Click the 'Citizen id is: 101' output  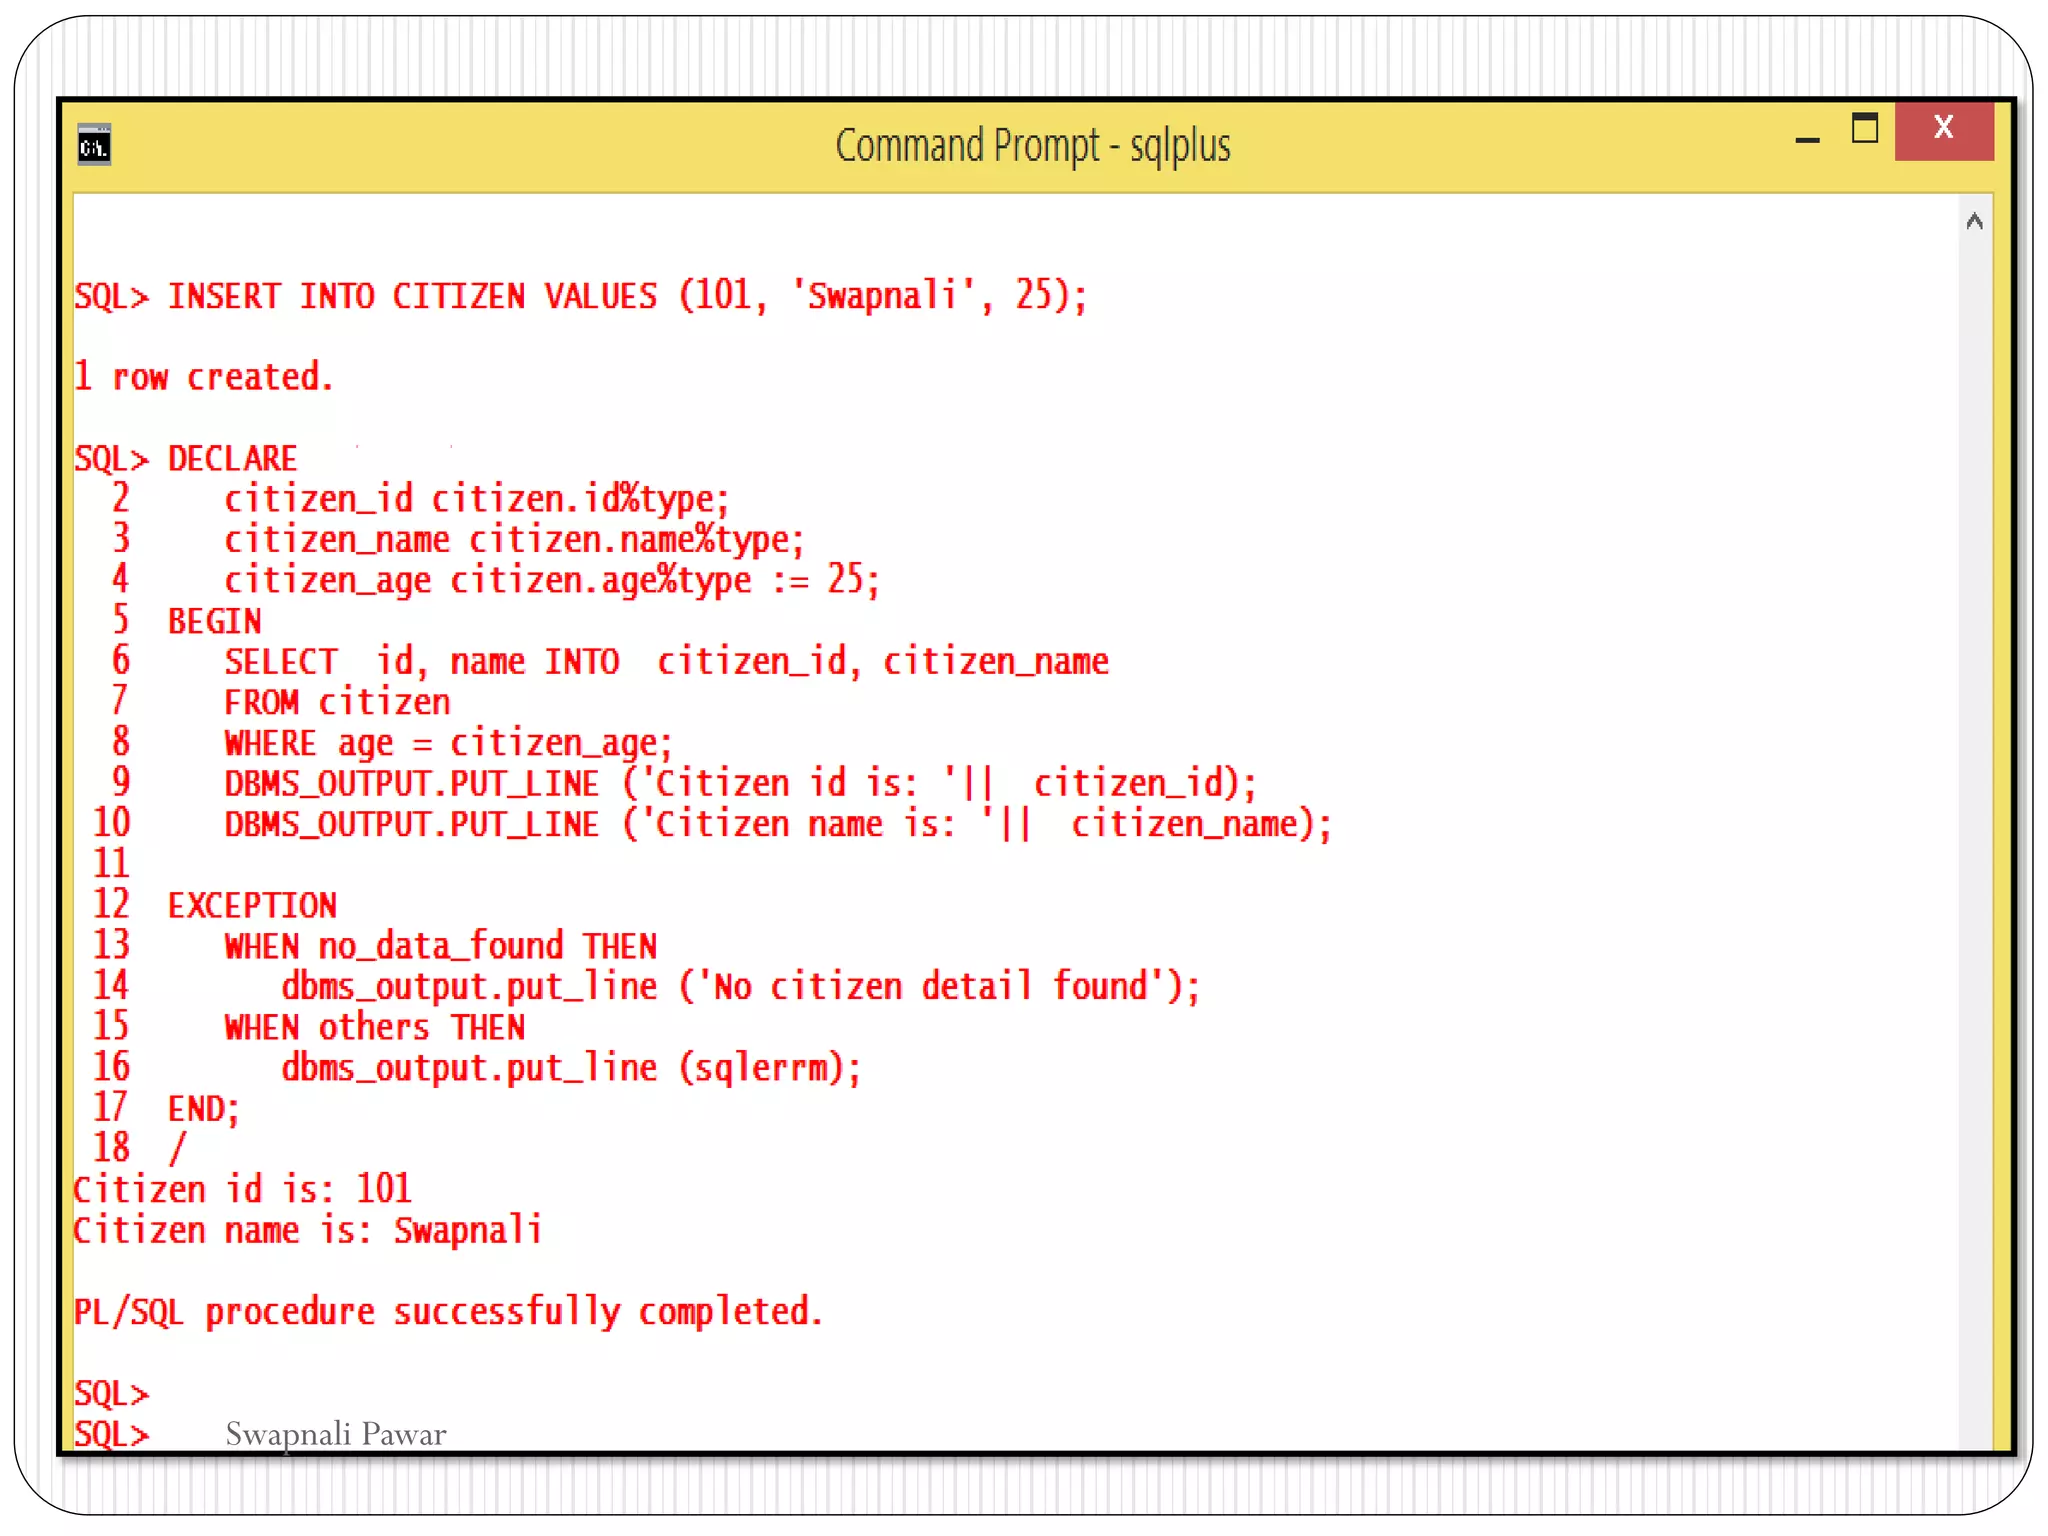[x=242, y=1189]
